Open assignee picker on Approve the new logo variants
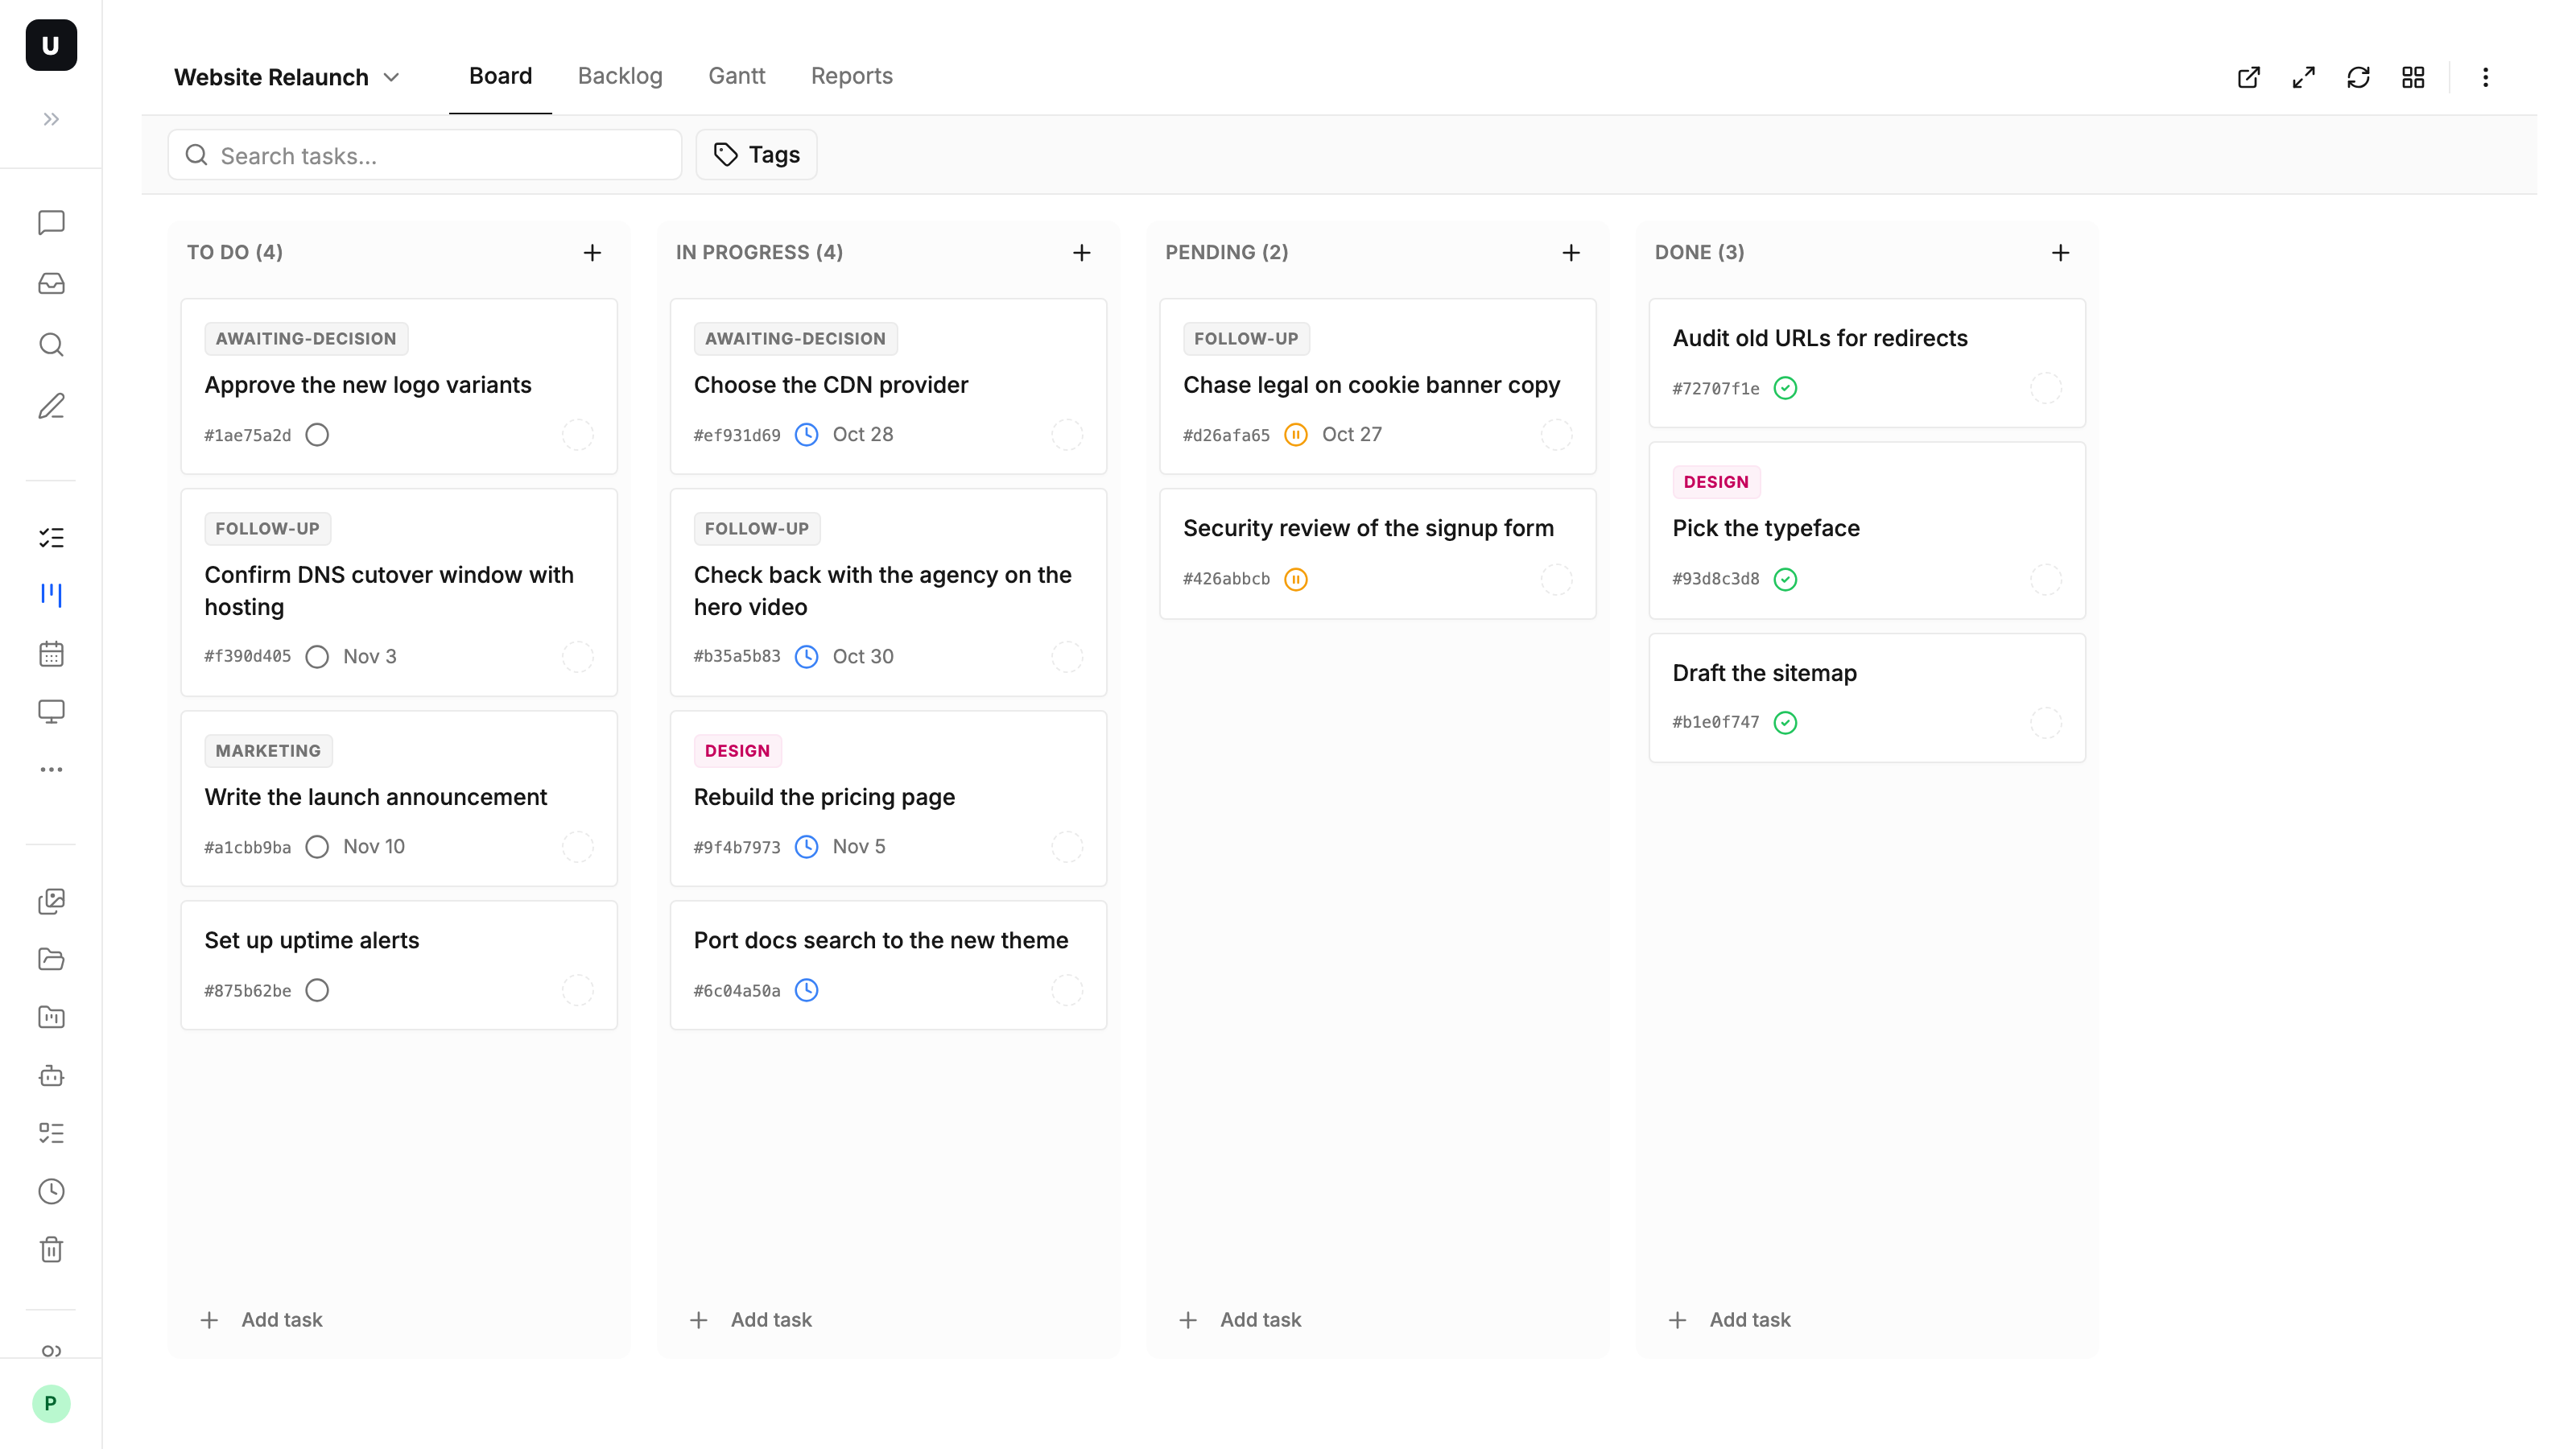This screenshot has height=1449, width=2576. click(x=577, y=435)
